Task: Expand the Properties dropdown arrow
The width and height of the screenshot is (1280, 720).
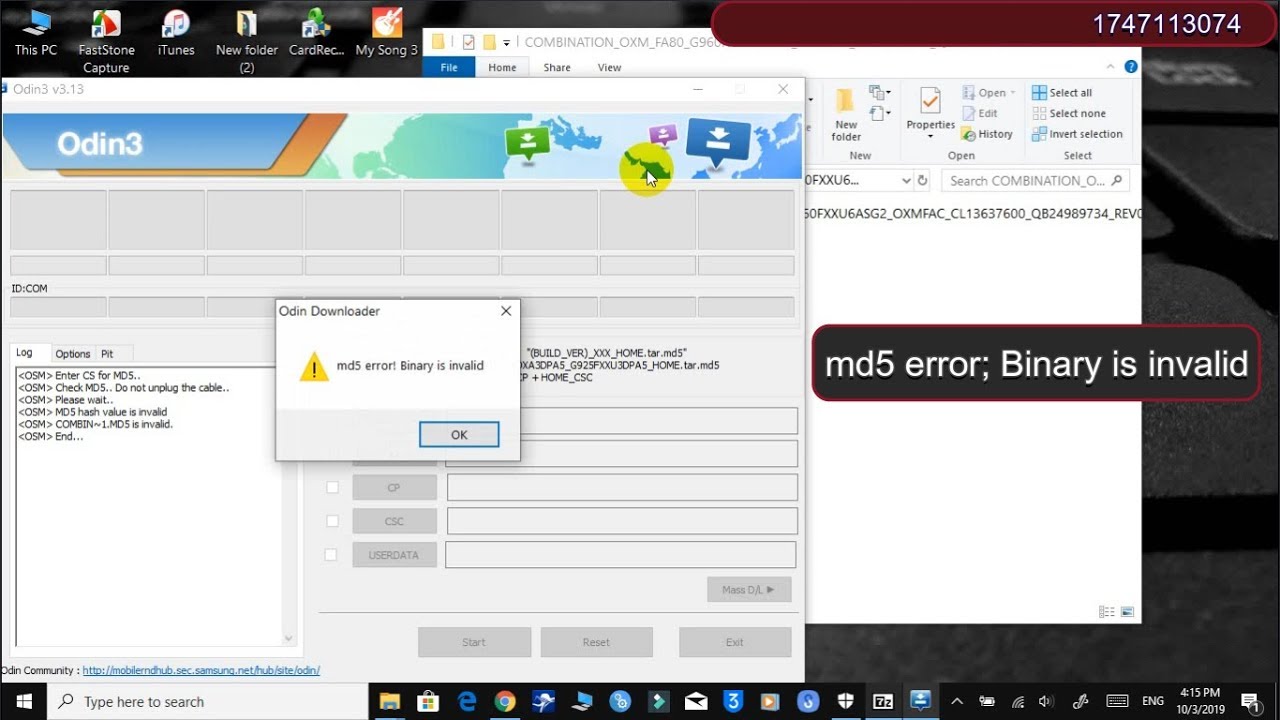Action: pos(930,137)
